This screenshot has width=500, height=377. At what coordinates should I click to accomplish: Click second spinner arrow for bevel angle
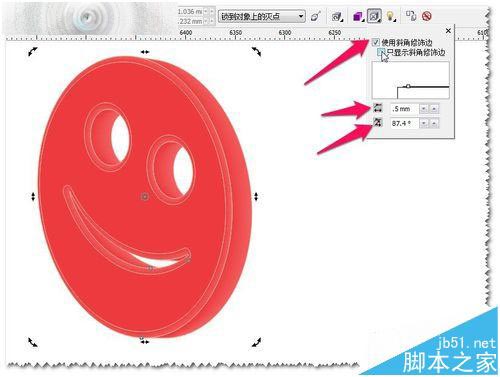coord(434,123)
